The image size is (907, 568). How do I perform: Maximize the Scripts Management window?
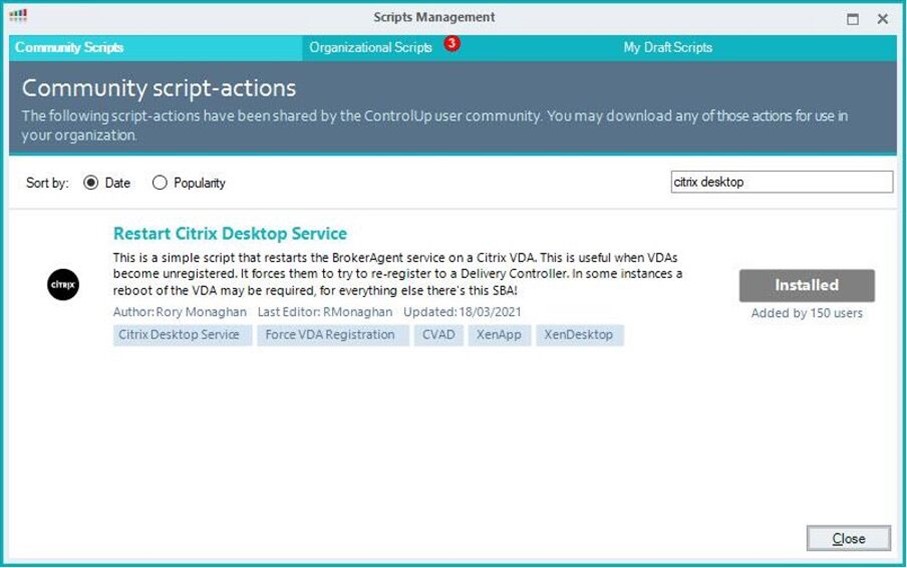click(853, 19)
